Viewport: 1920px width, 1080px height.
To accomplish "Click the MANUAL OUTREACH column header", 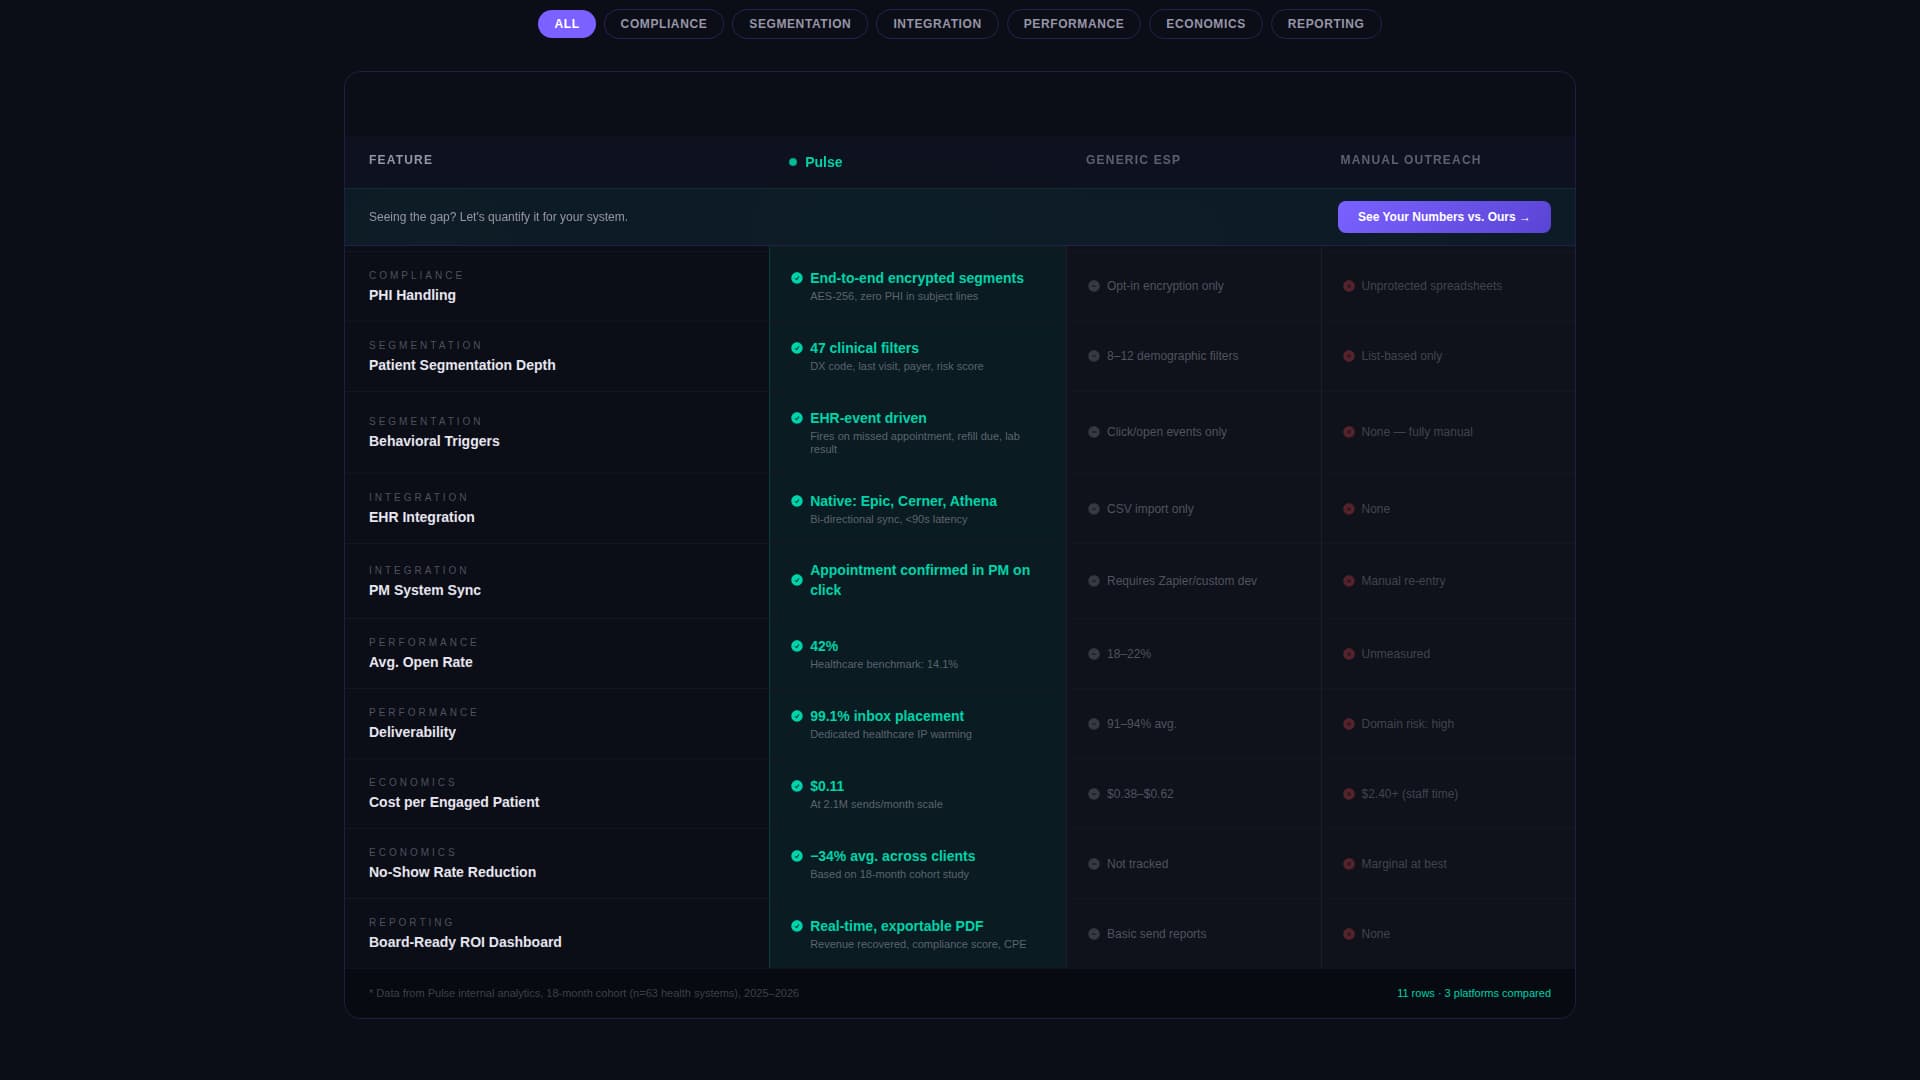I will [x=1410, y=160].
